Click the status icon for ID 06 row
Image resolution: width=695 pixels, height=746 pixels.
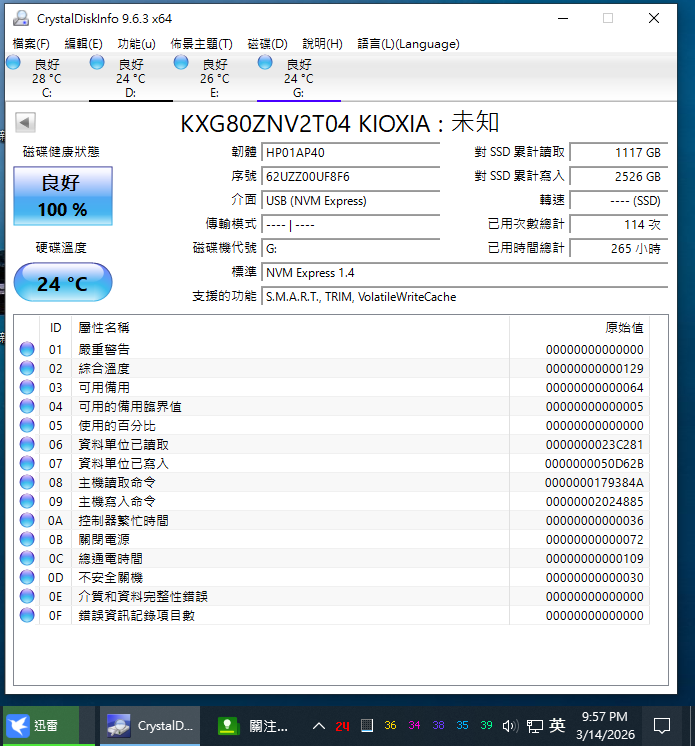[27, 444]
